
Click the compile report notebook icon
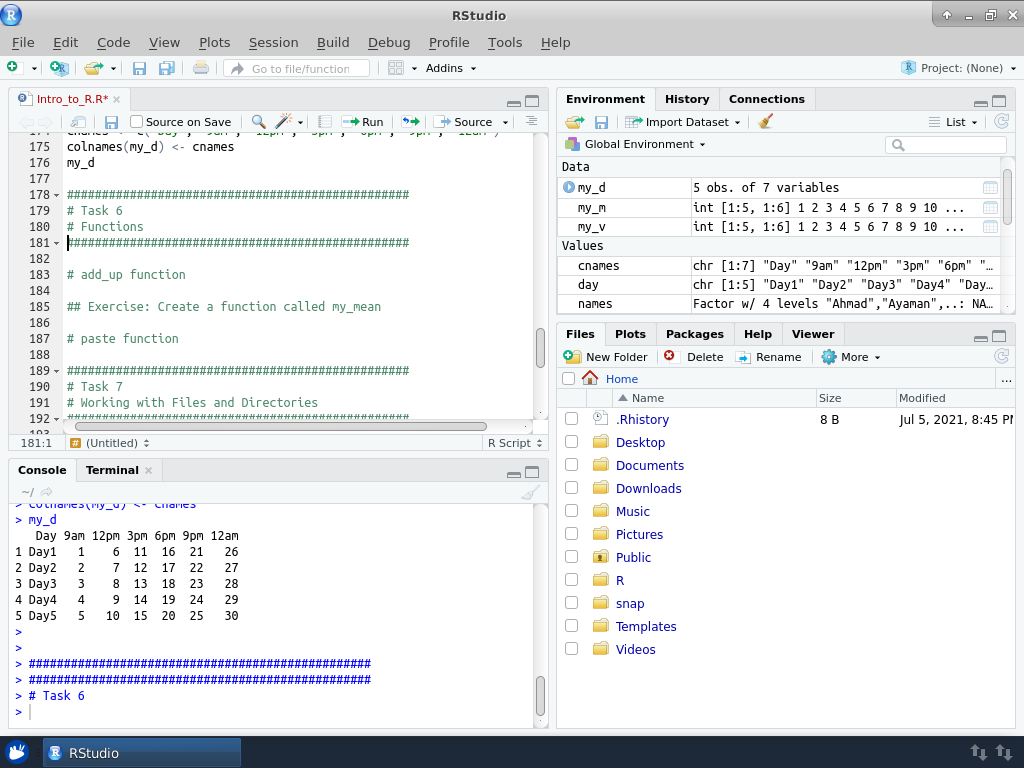coord(325,122)
